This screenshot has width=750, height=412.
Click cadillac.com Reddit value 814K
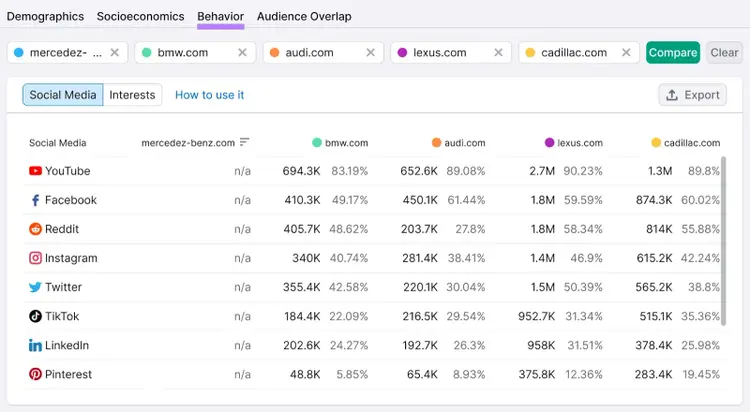click(659, 229)
